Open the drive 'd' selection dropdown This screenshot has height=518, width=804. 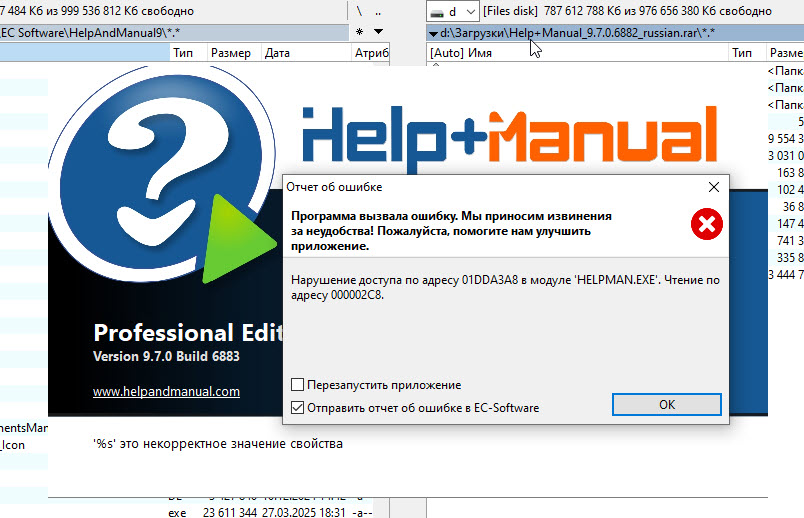click(x=453, y=11)
